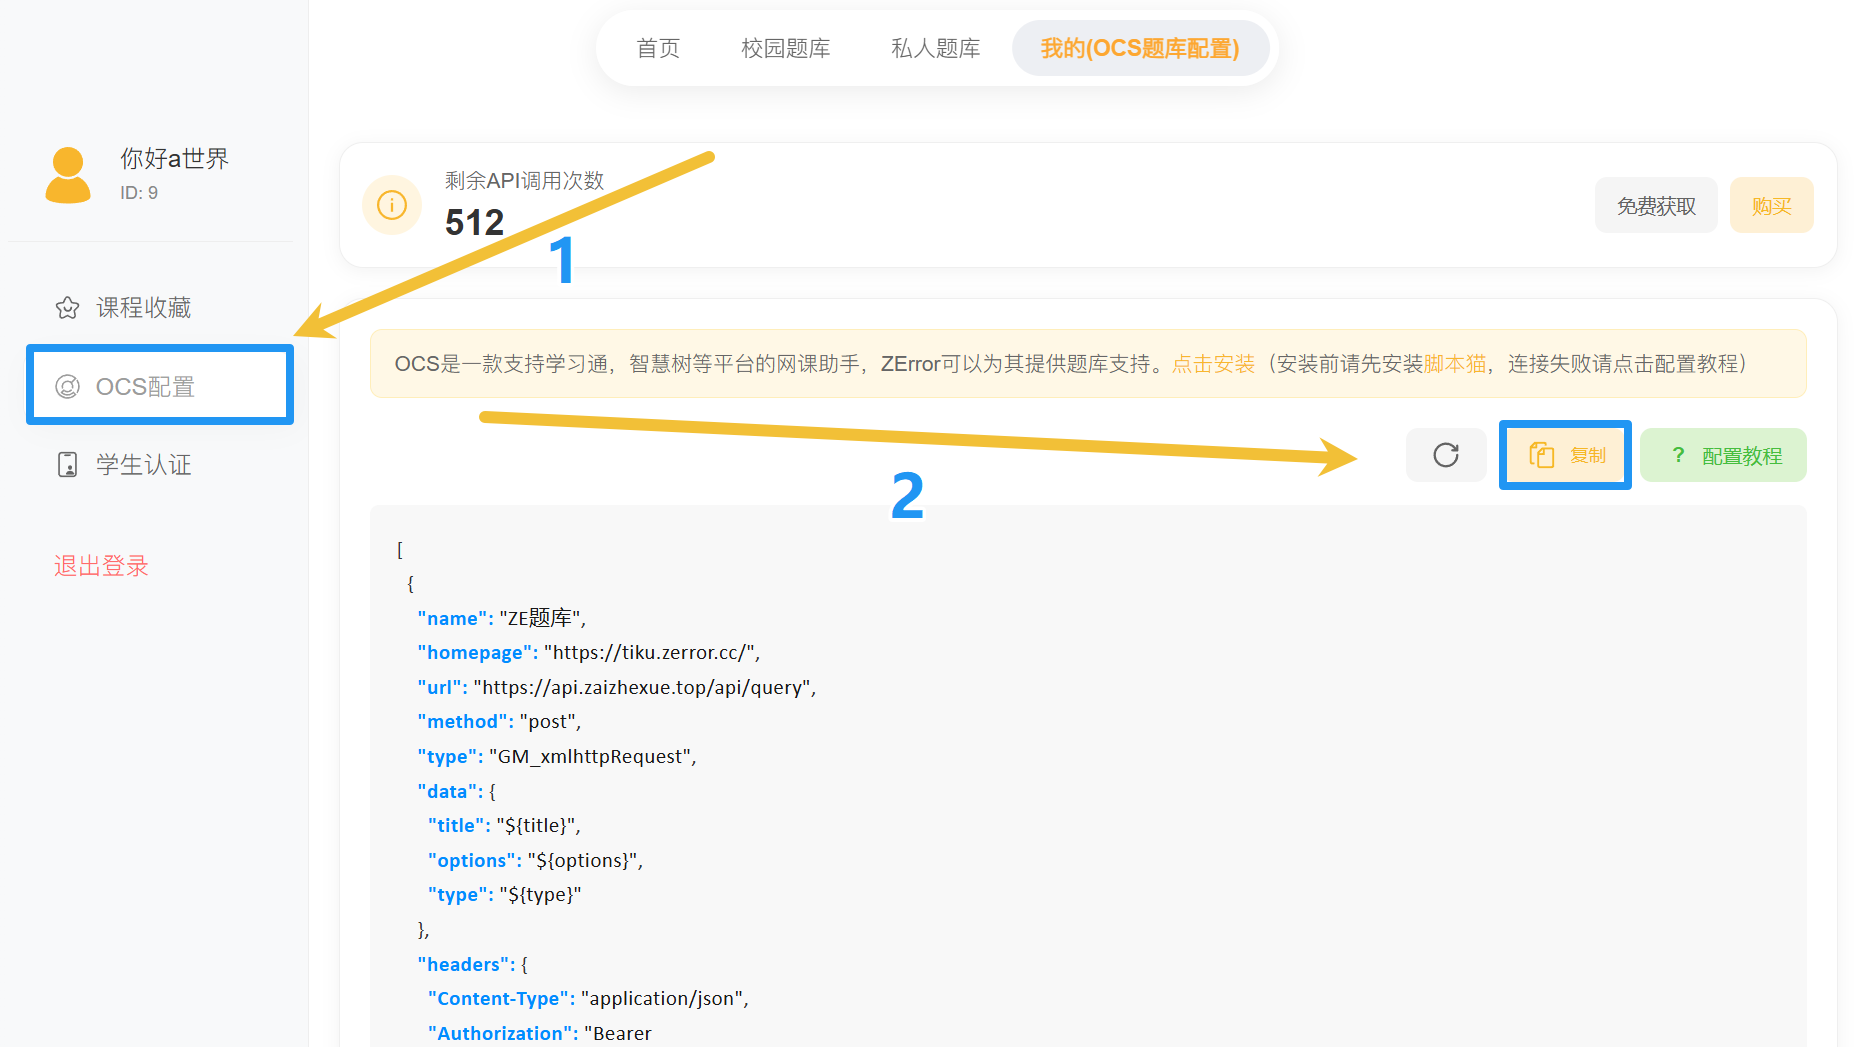
Task: Click the copy icon in 复制 button
Action: [1541, 456]
